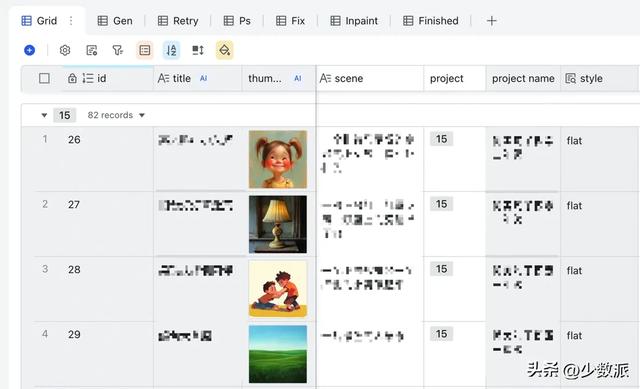Open the row height tool

198,50
